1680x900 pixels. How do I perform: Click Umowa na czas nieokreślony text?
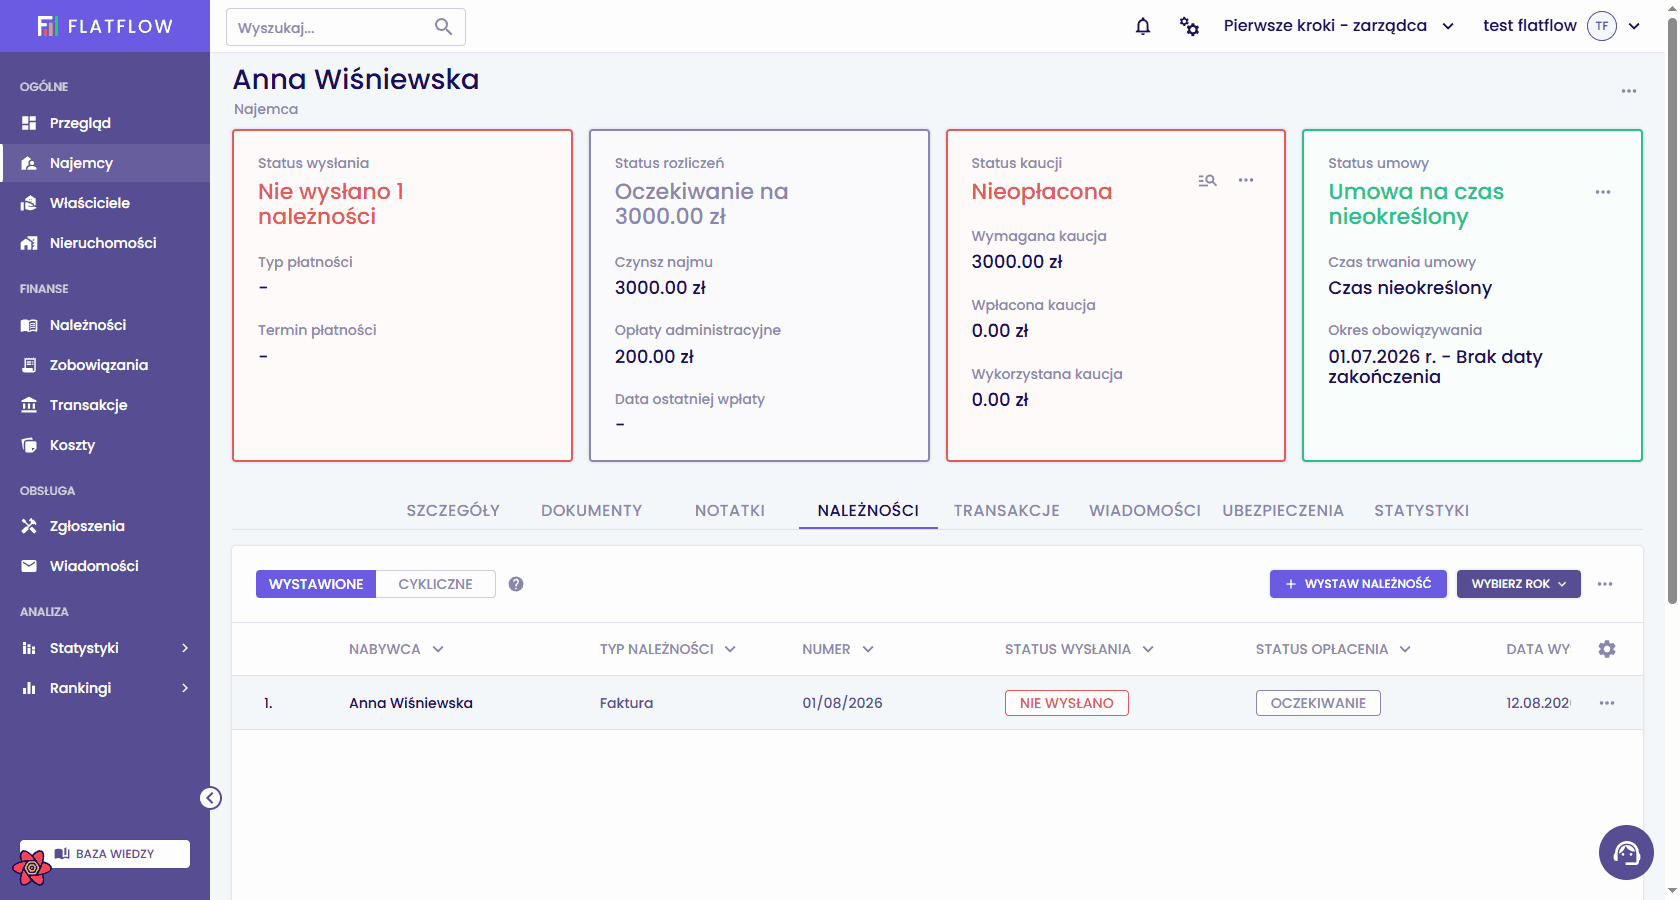[1416, 204]
